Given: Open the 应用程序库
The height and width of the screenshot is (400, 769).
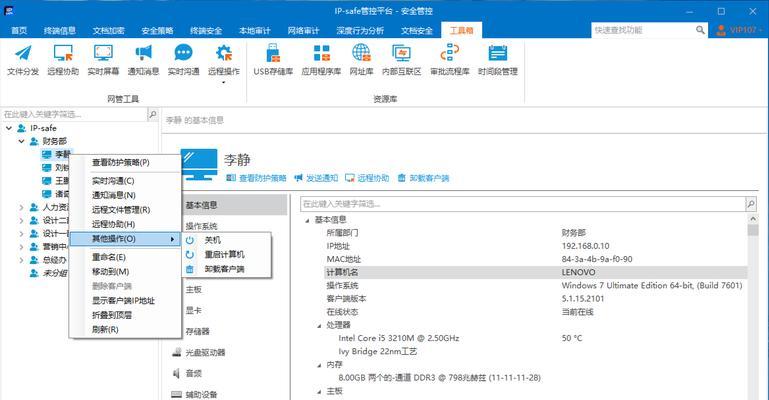Looking at the screenshot, I should coord(321,60).
